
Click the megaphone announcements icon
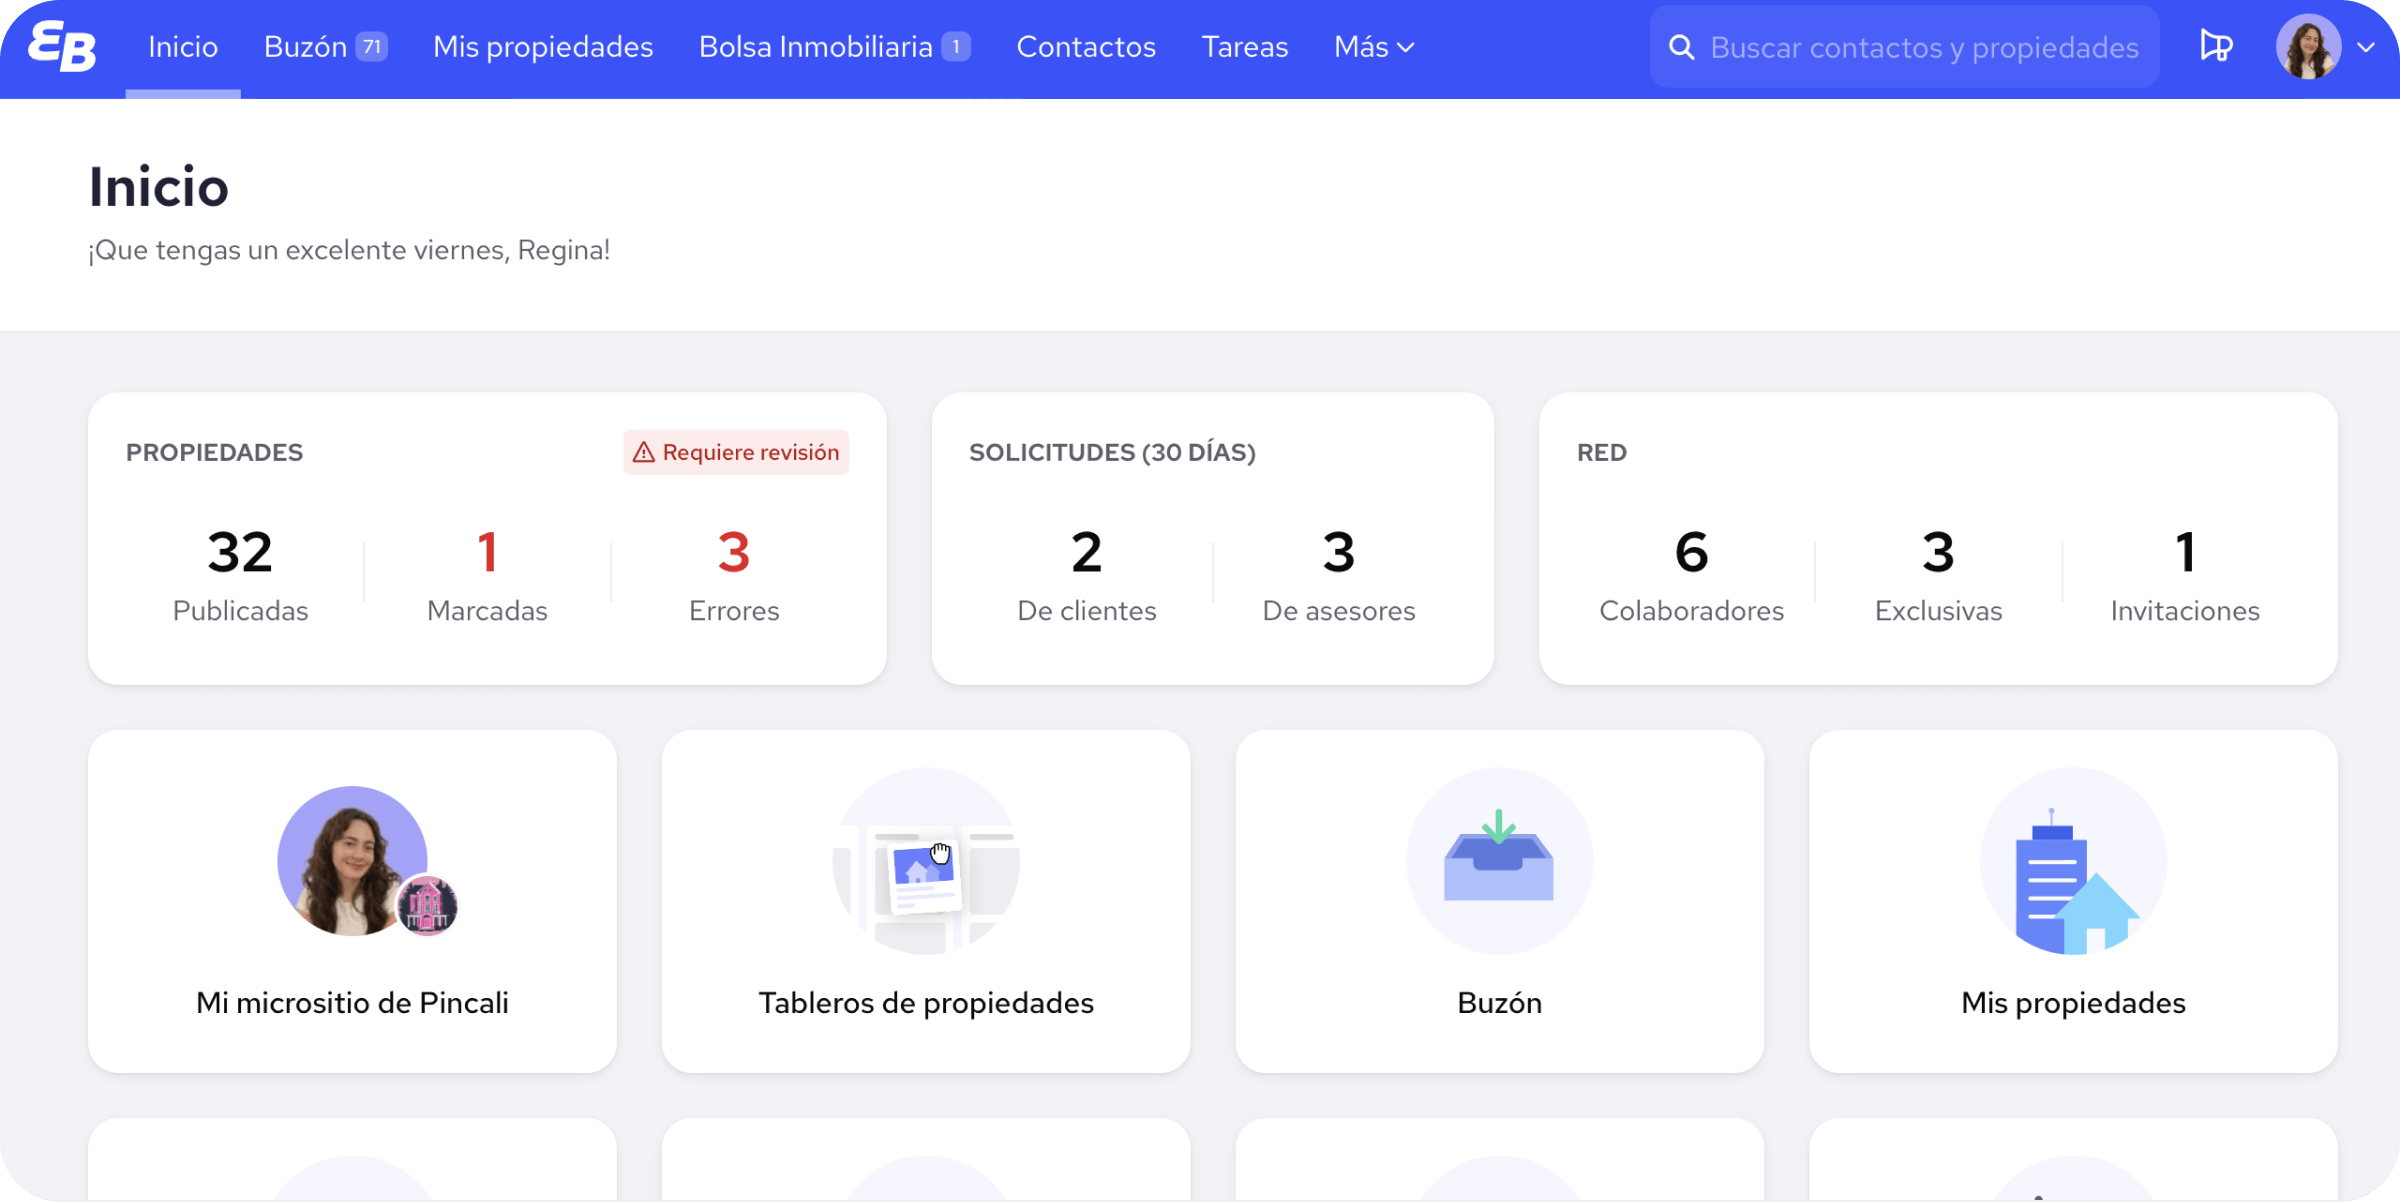(x=2216, y=47)
